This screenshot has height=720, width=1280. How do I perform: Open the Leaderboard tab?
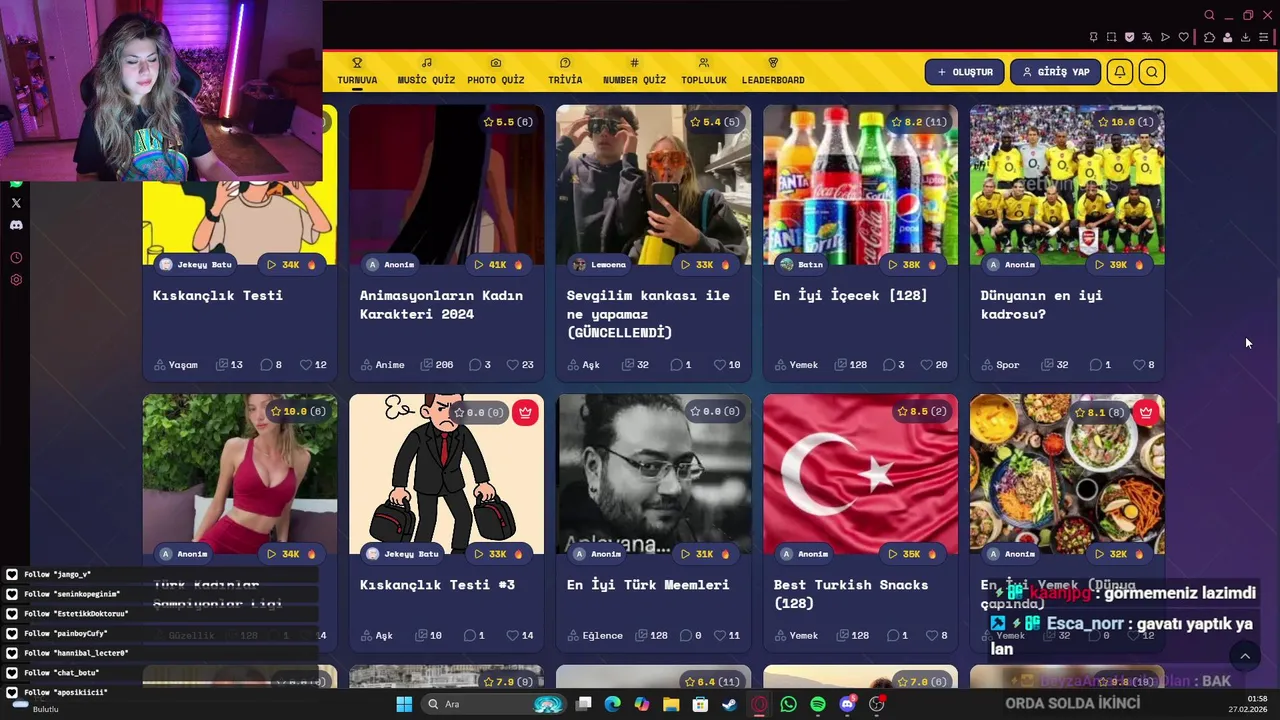coord(773,71)
